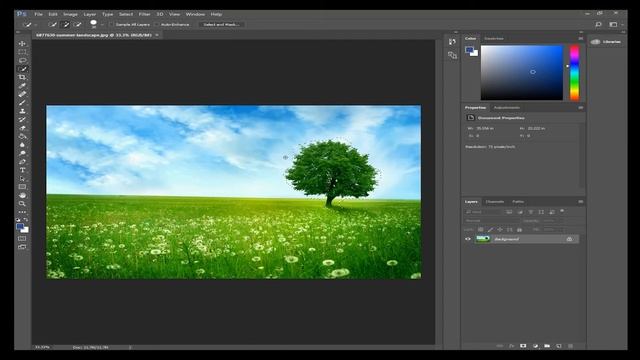Viewport: 640px width, 360px height.
Task: Open the layer blend mode dropdown
Action: 492,220
